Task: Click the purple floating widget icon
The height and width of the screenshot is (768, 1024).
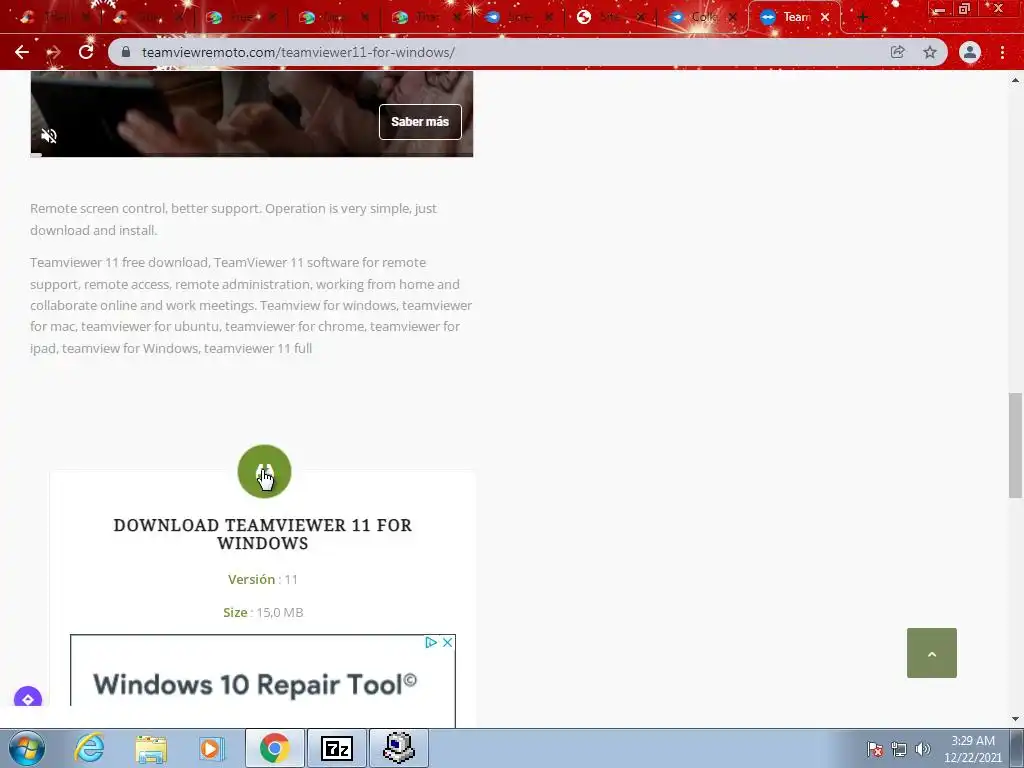Action: click(28, 697)
